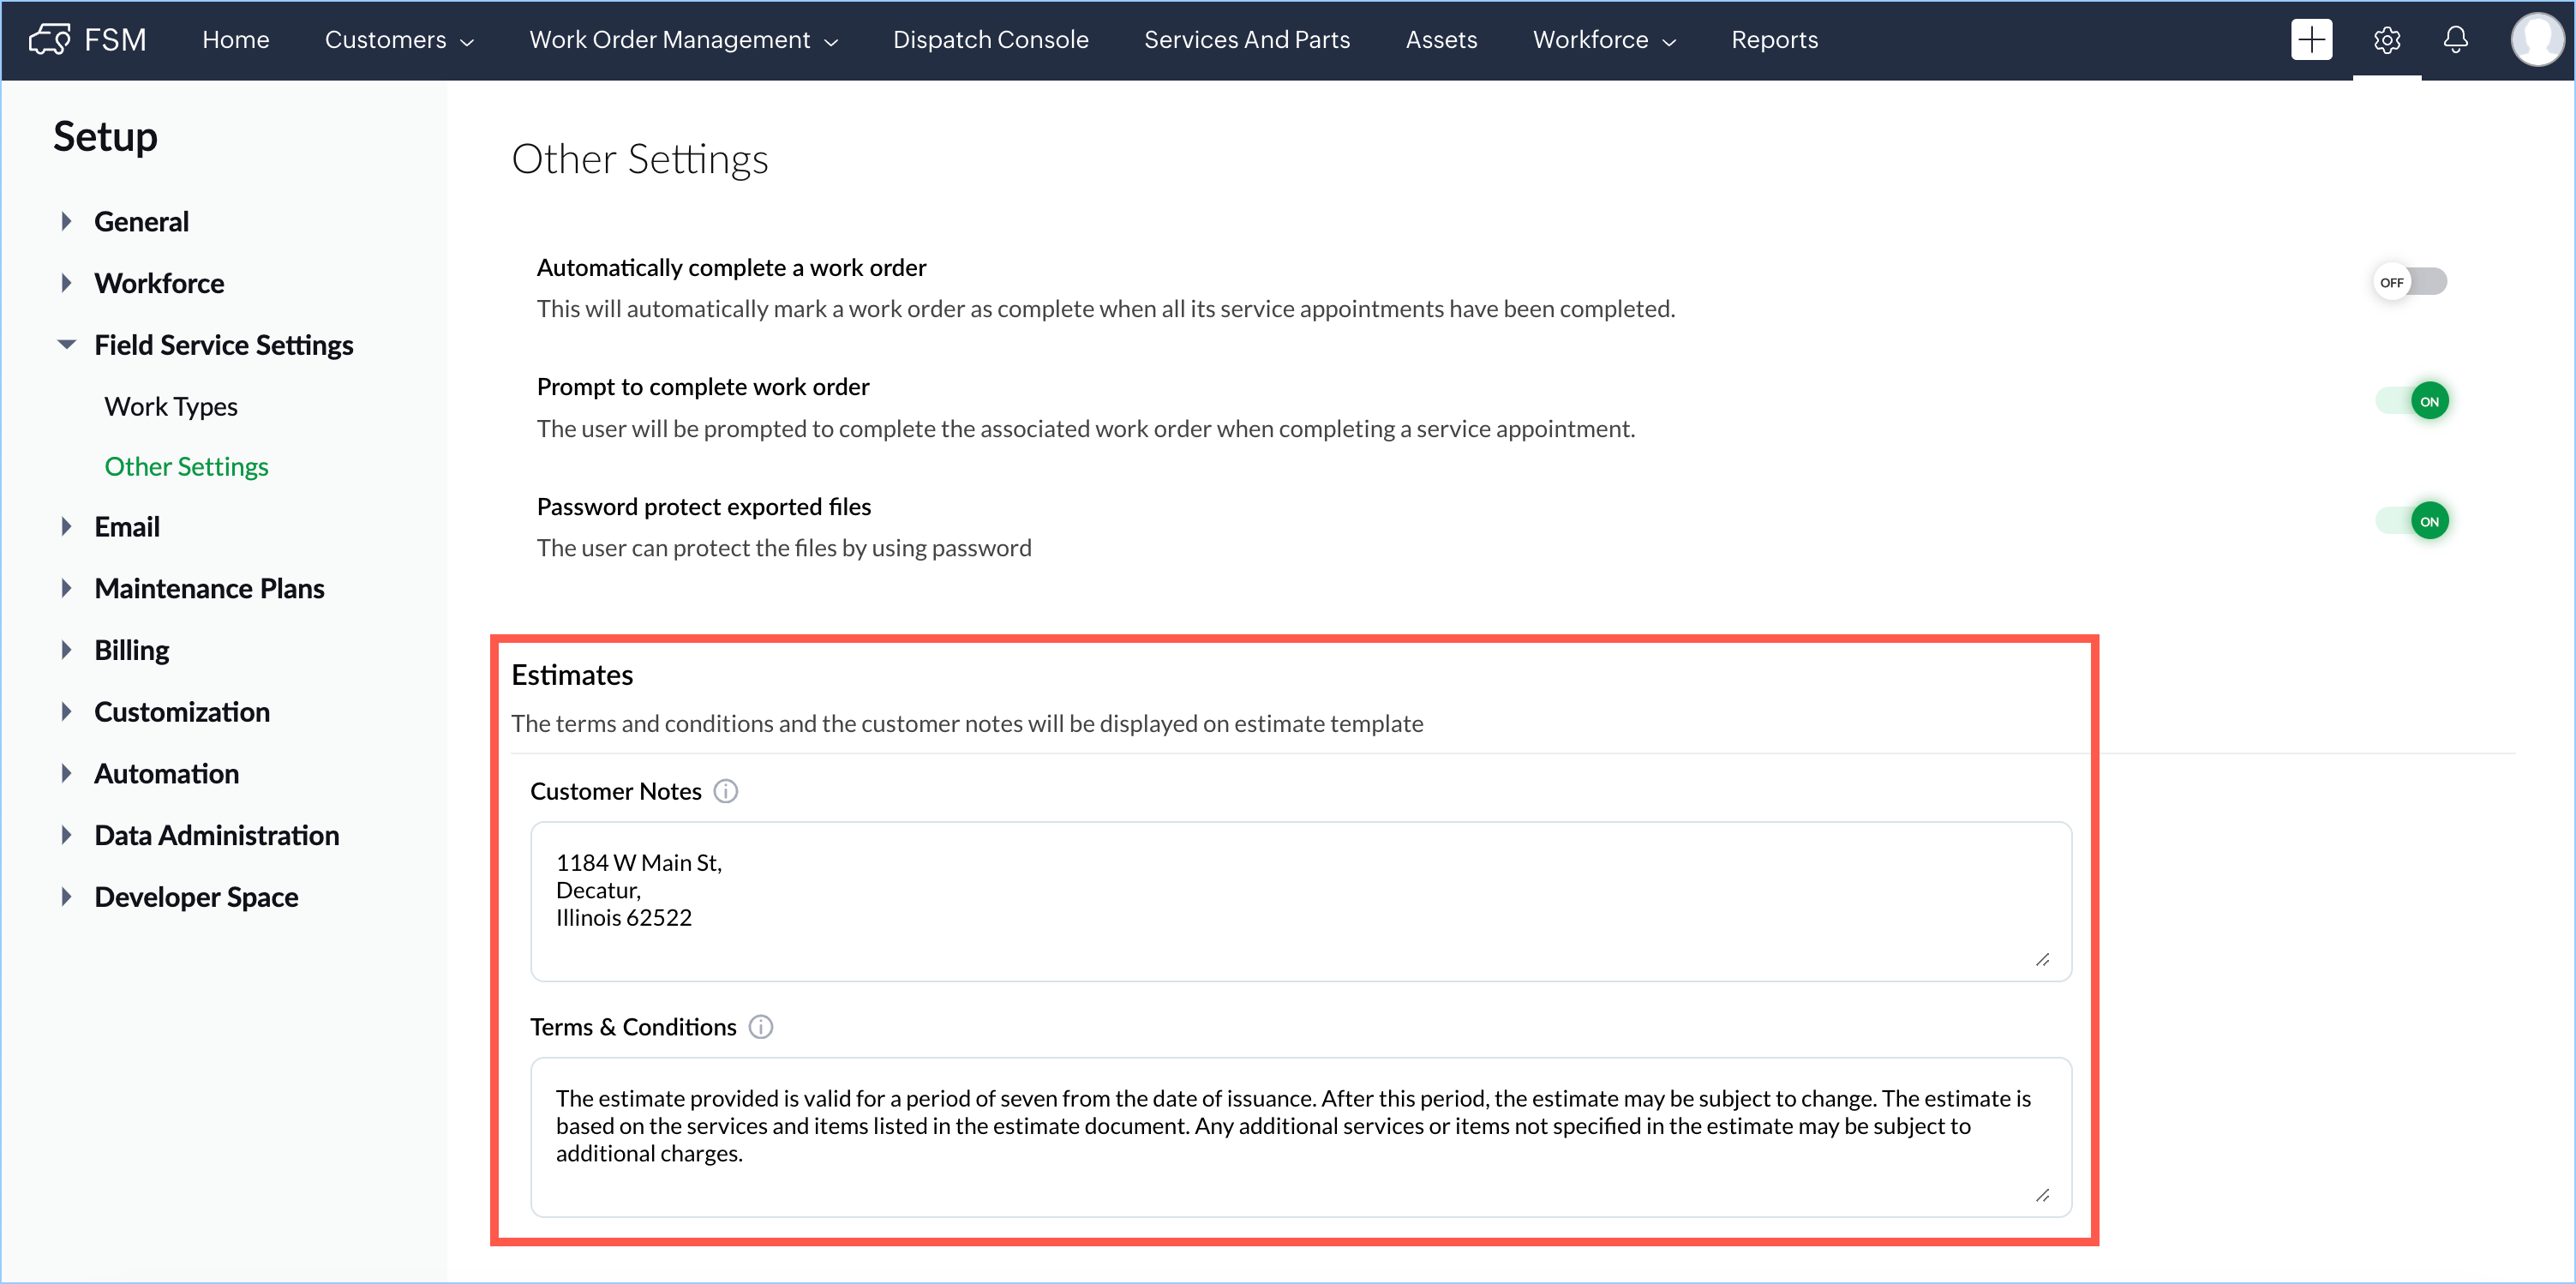Click the Terms & Conditions info icon
This screenshot has width=2576, height=1284.
[760, 1027]
